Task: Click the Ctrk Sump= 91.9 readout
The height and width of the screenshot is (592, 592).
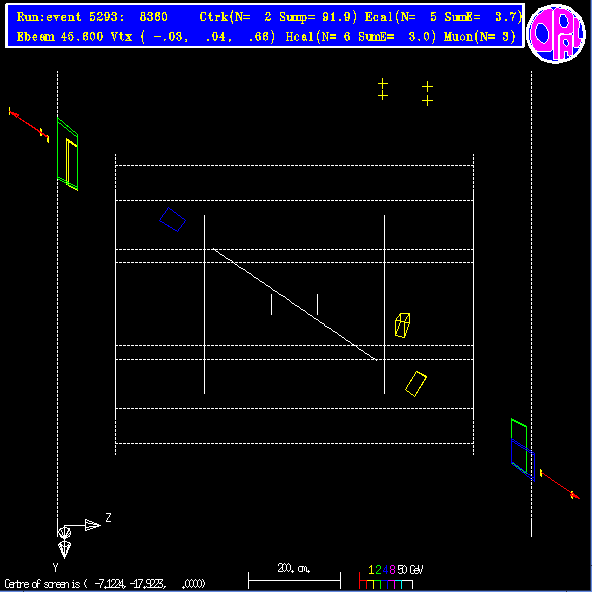Action: (x=278, y=17)
